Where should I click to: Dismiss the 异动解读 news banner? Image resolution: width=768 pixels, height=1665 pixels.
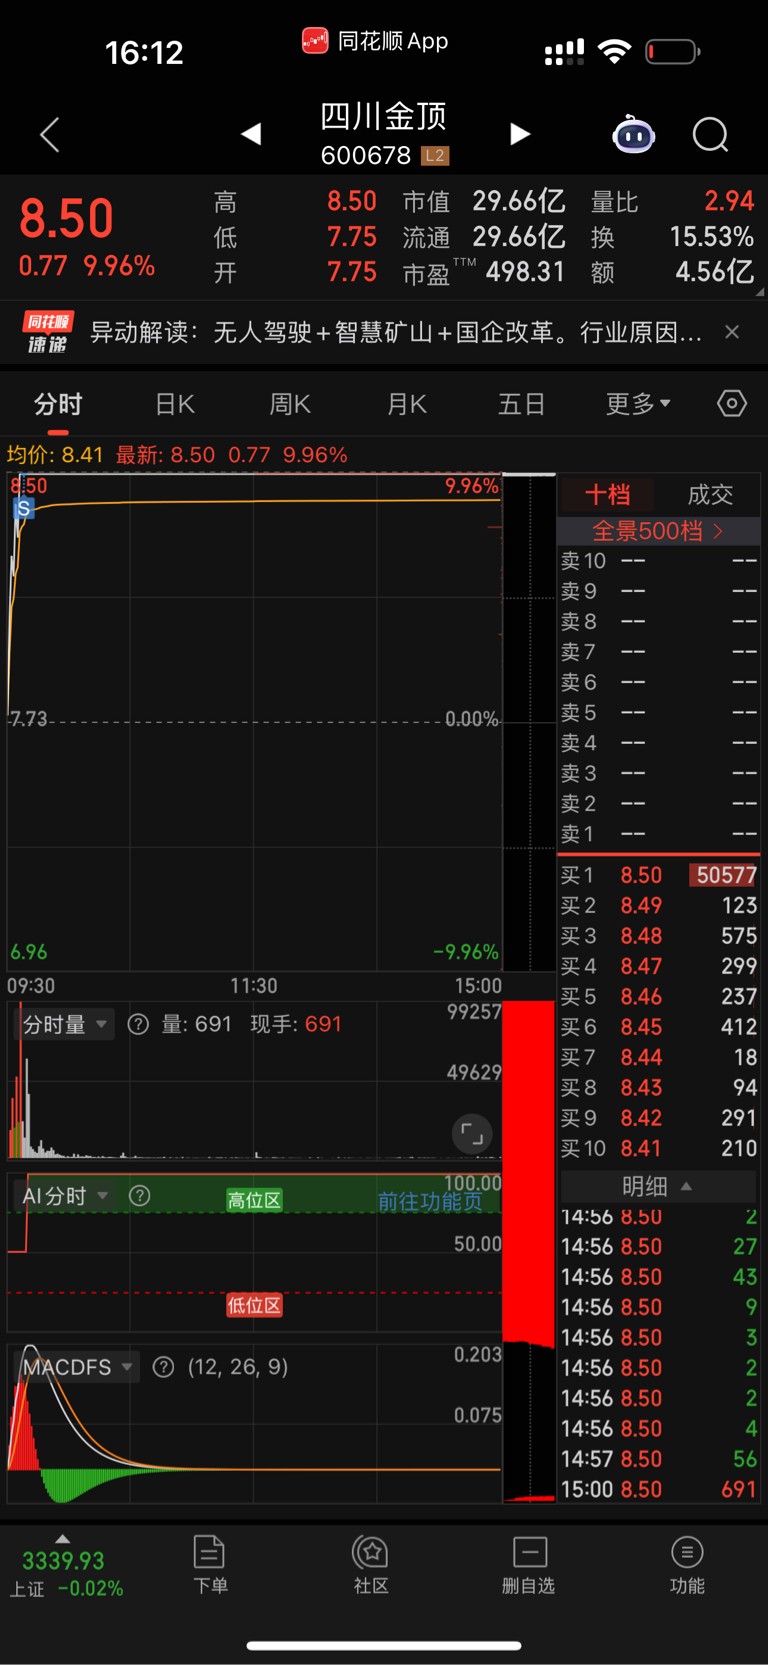(732, 332)
